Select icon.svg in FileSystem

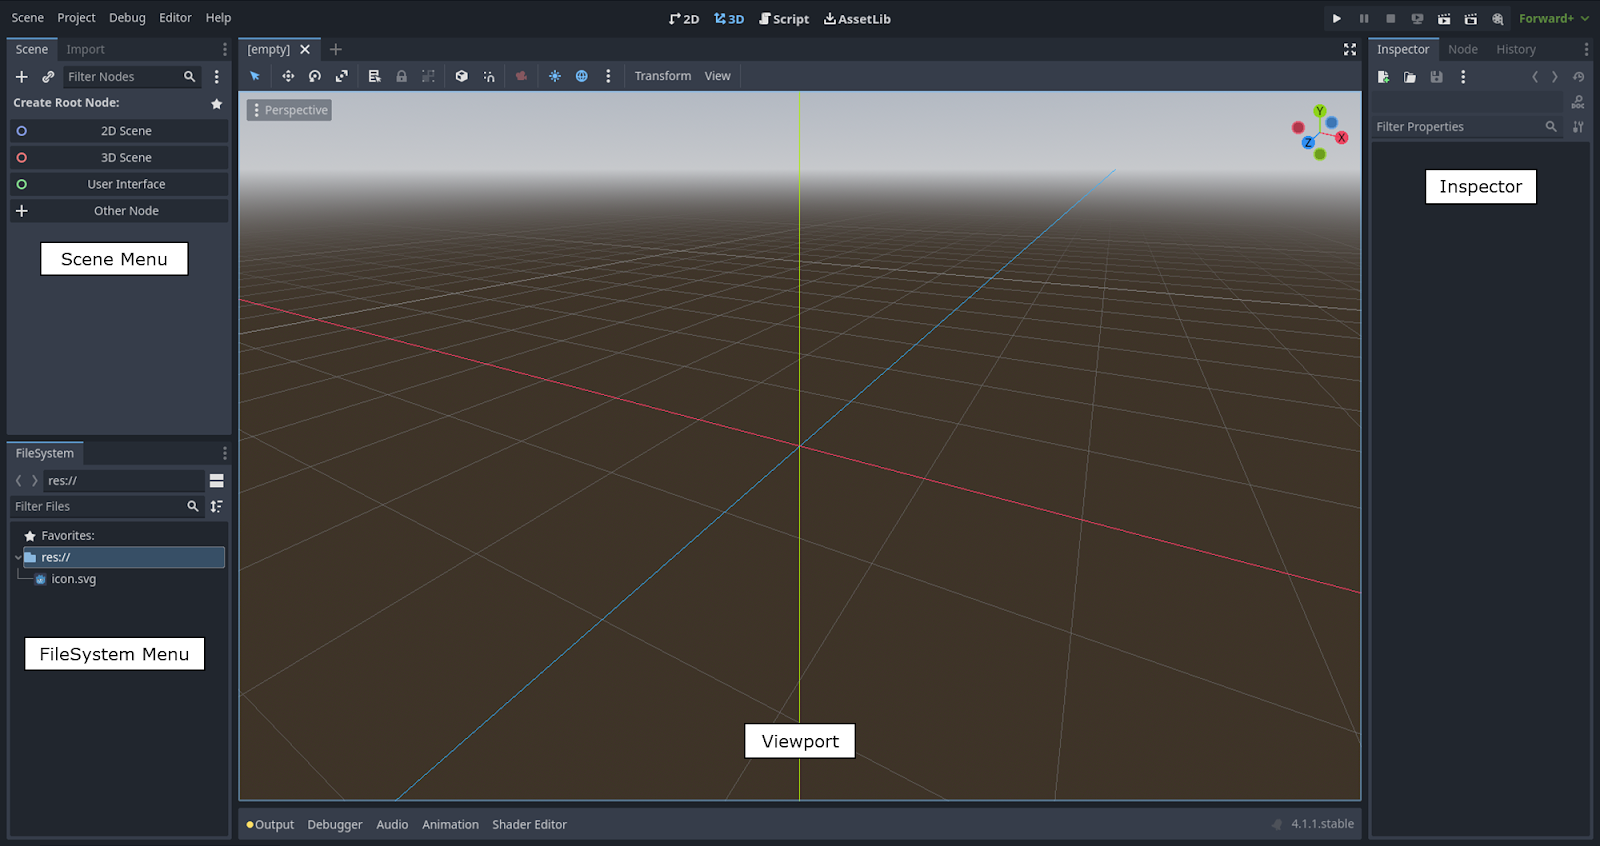[x=74, y=579]
